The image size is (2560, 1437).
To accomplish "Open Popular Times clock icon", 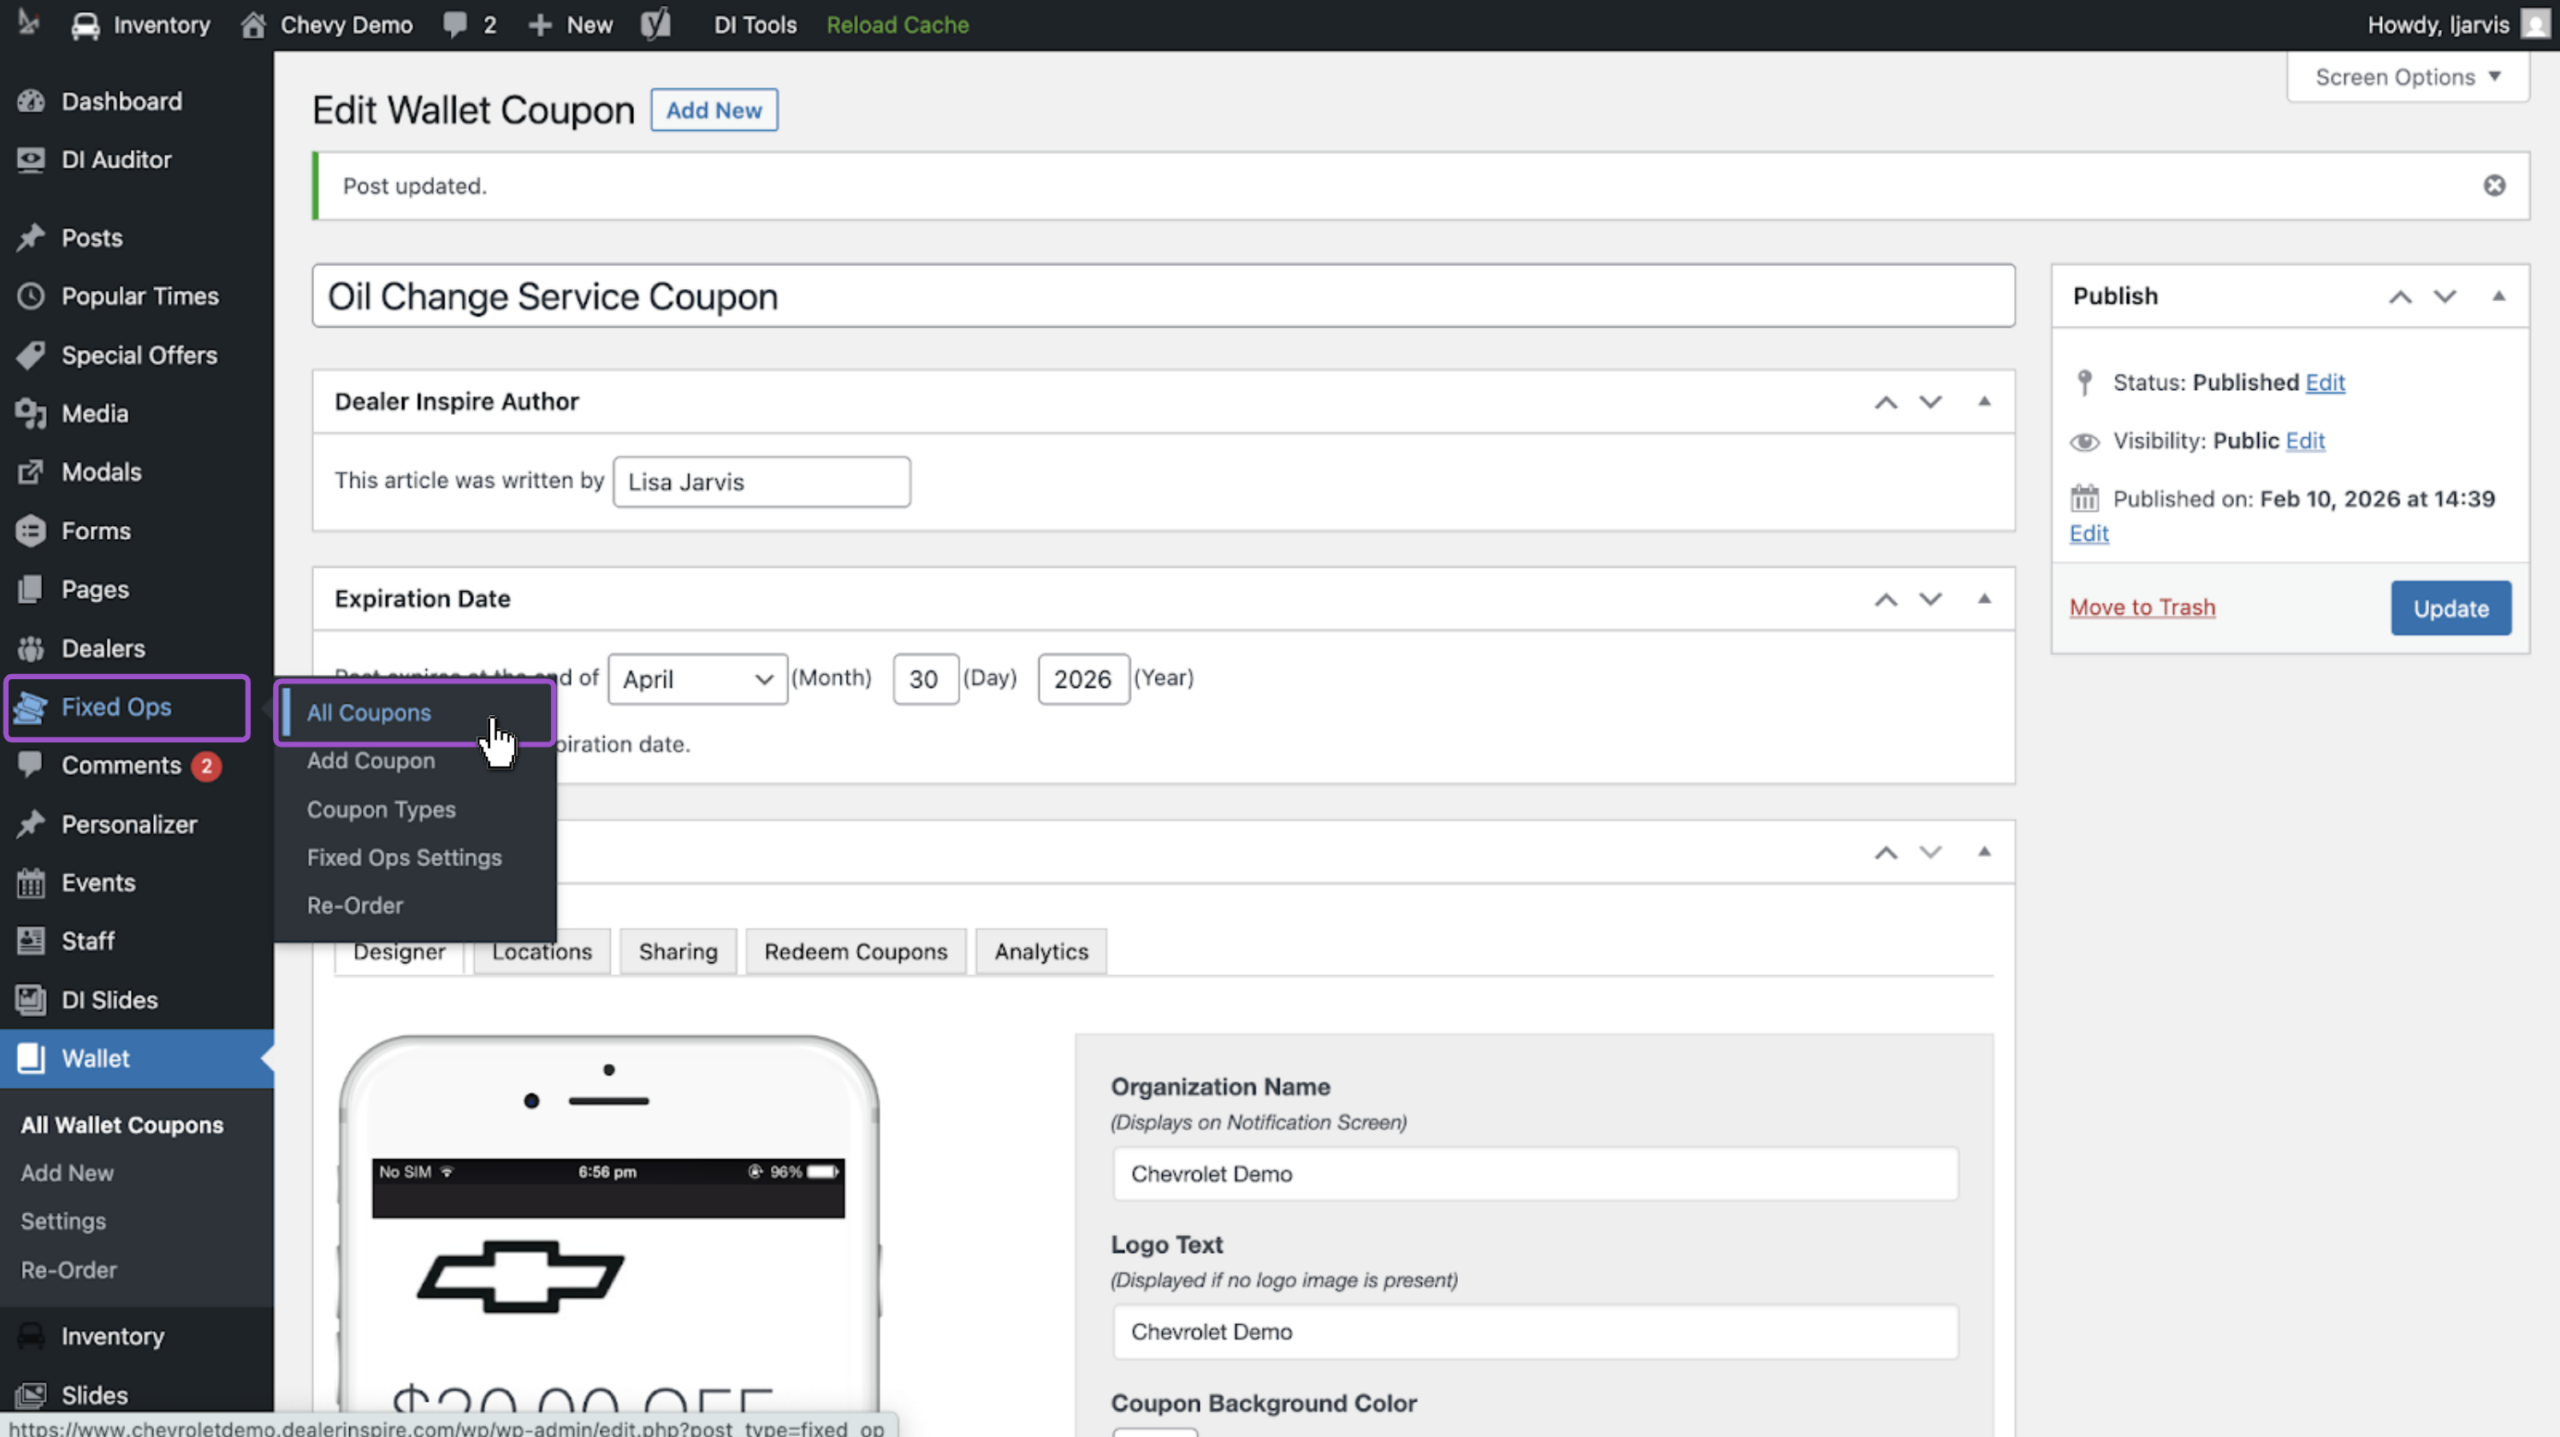I will 31,296.
